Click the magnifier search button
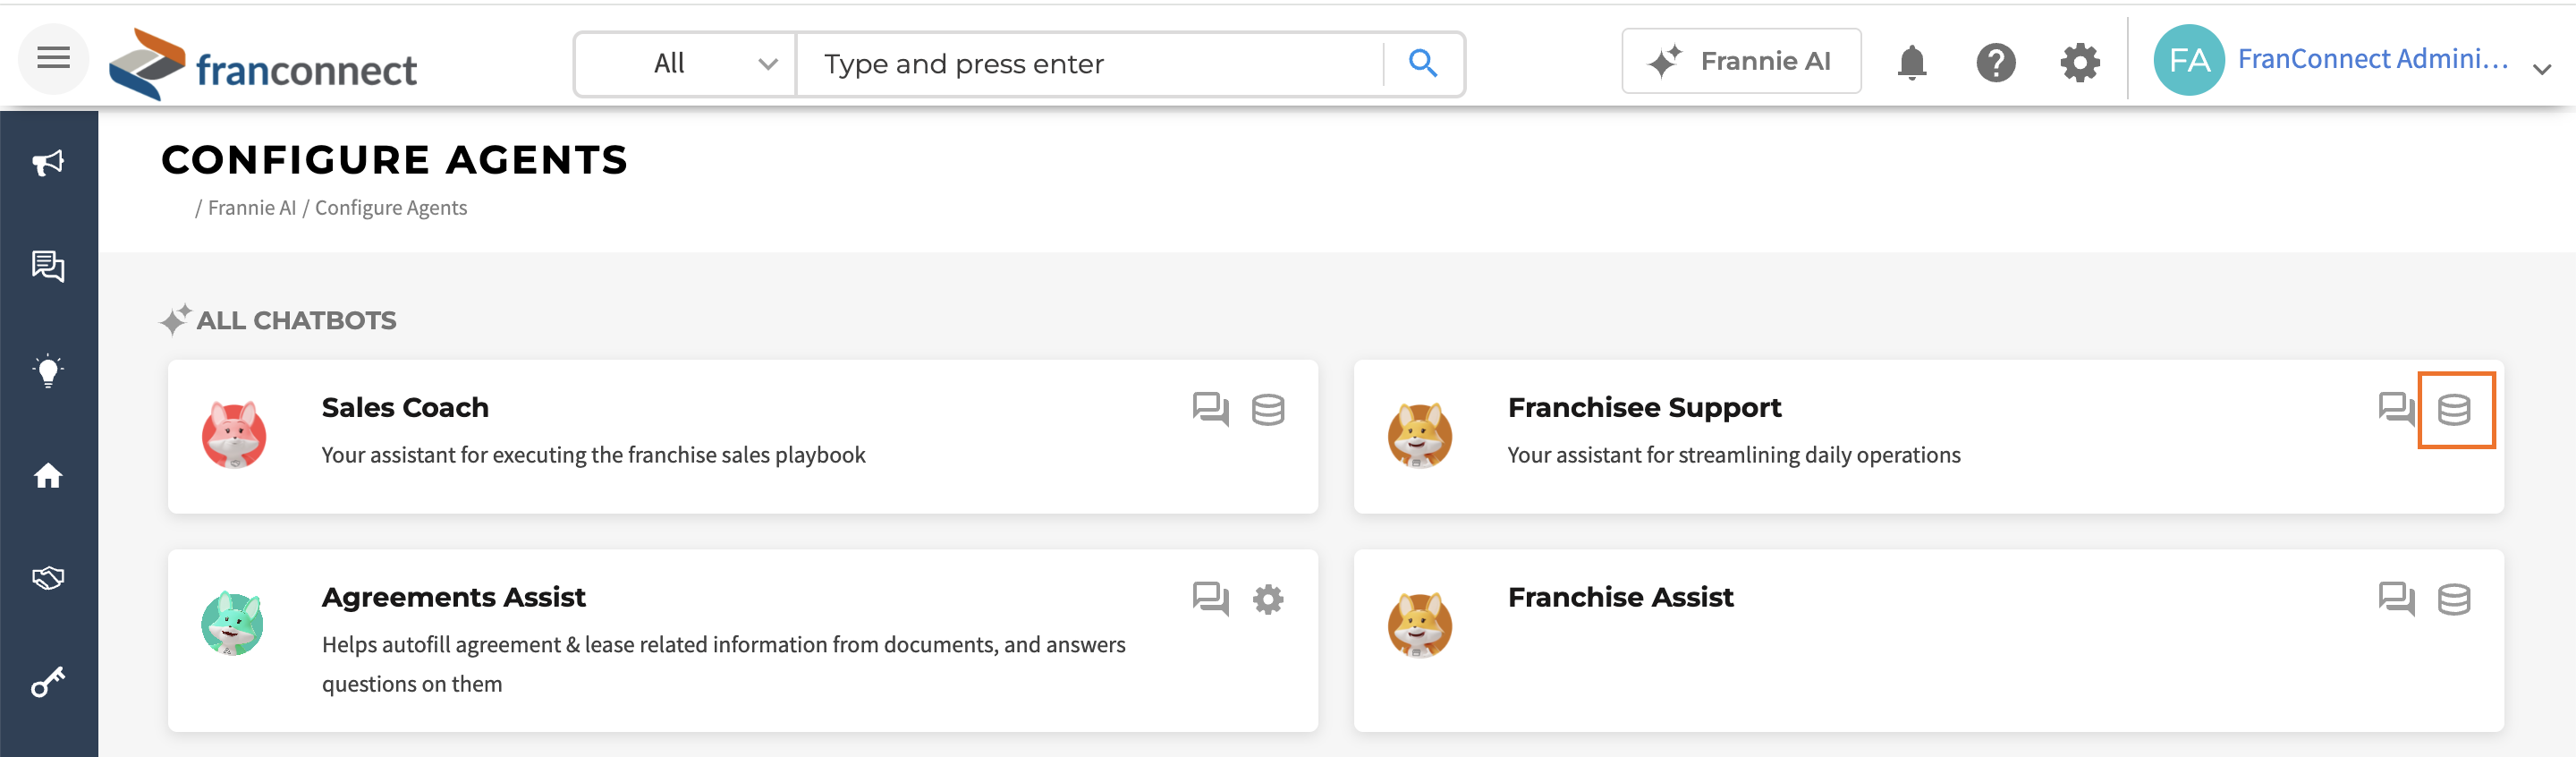 [x=1422, y=64]
